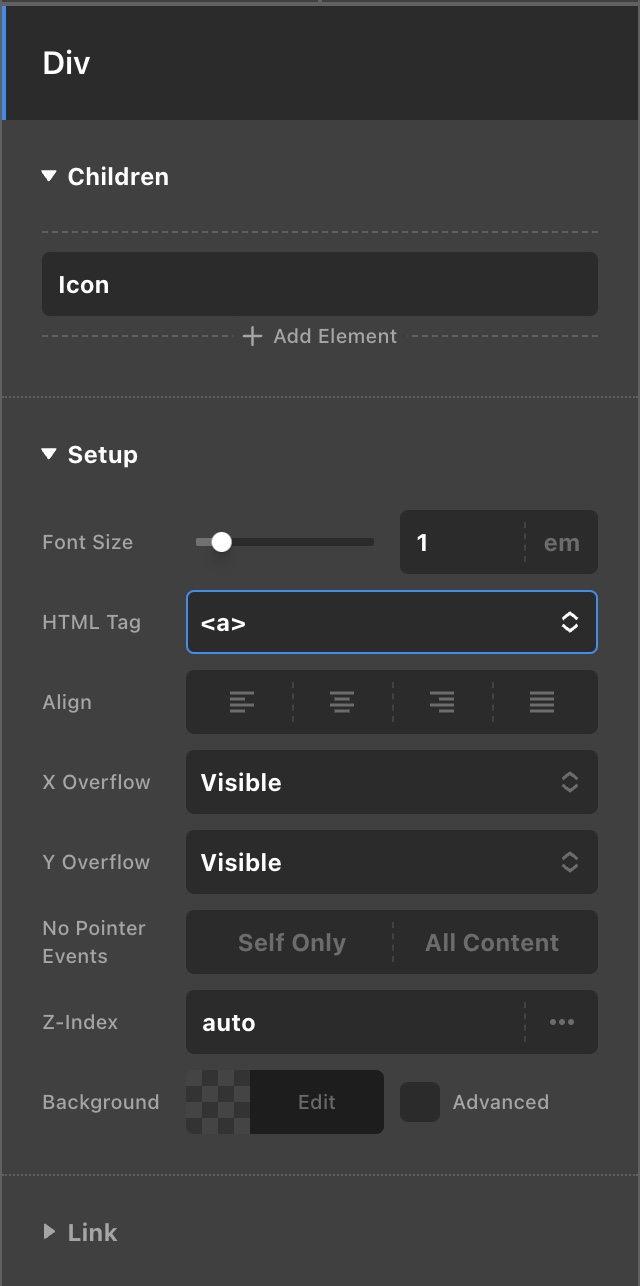
Task: Click the Font Size slider handle
Action: (222, 542)
